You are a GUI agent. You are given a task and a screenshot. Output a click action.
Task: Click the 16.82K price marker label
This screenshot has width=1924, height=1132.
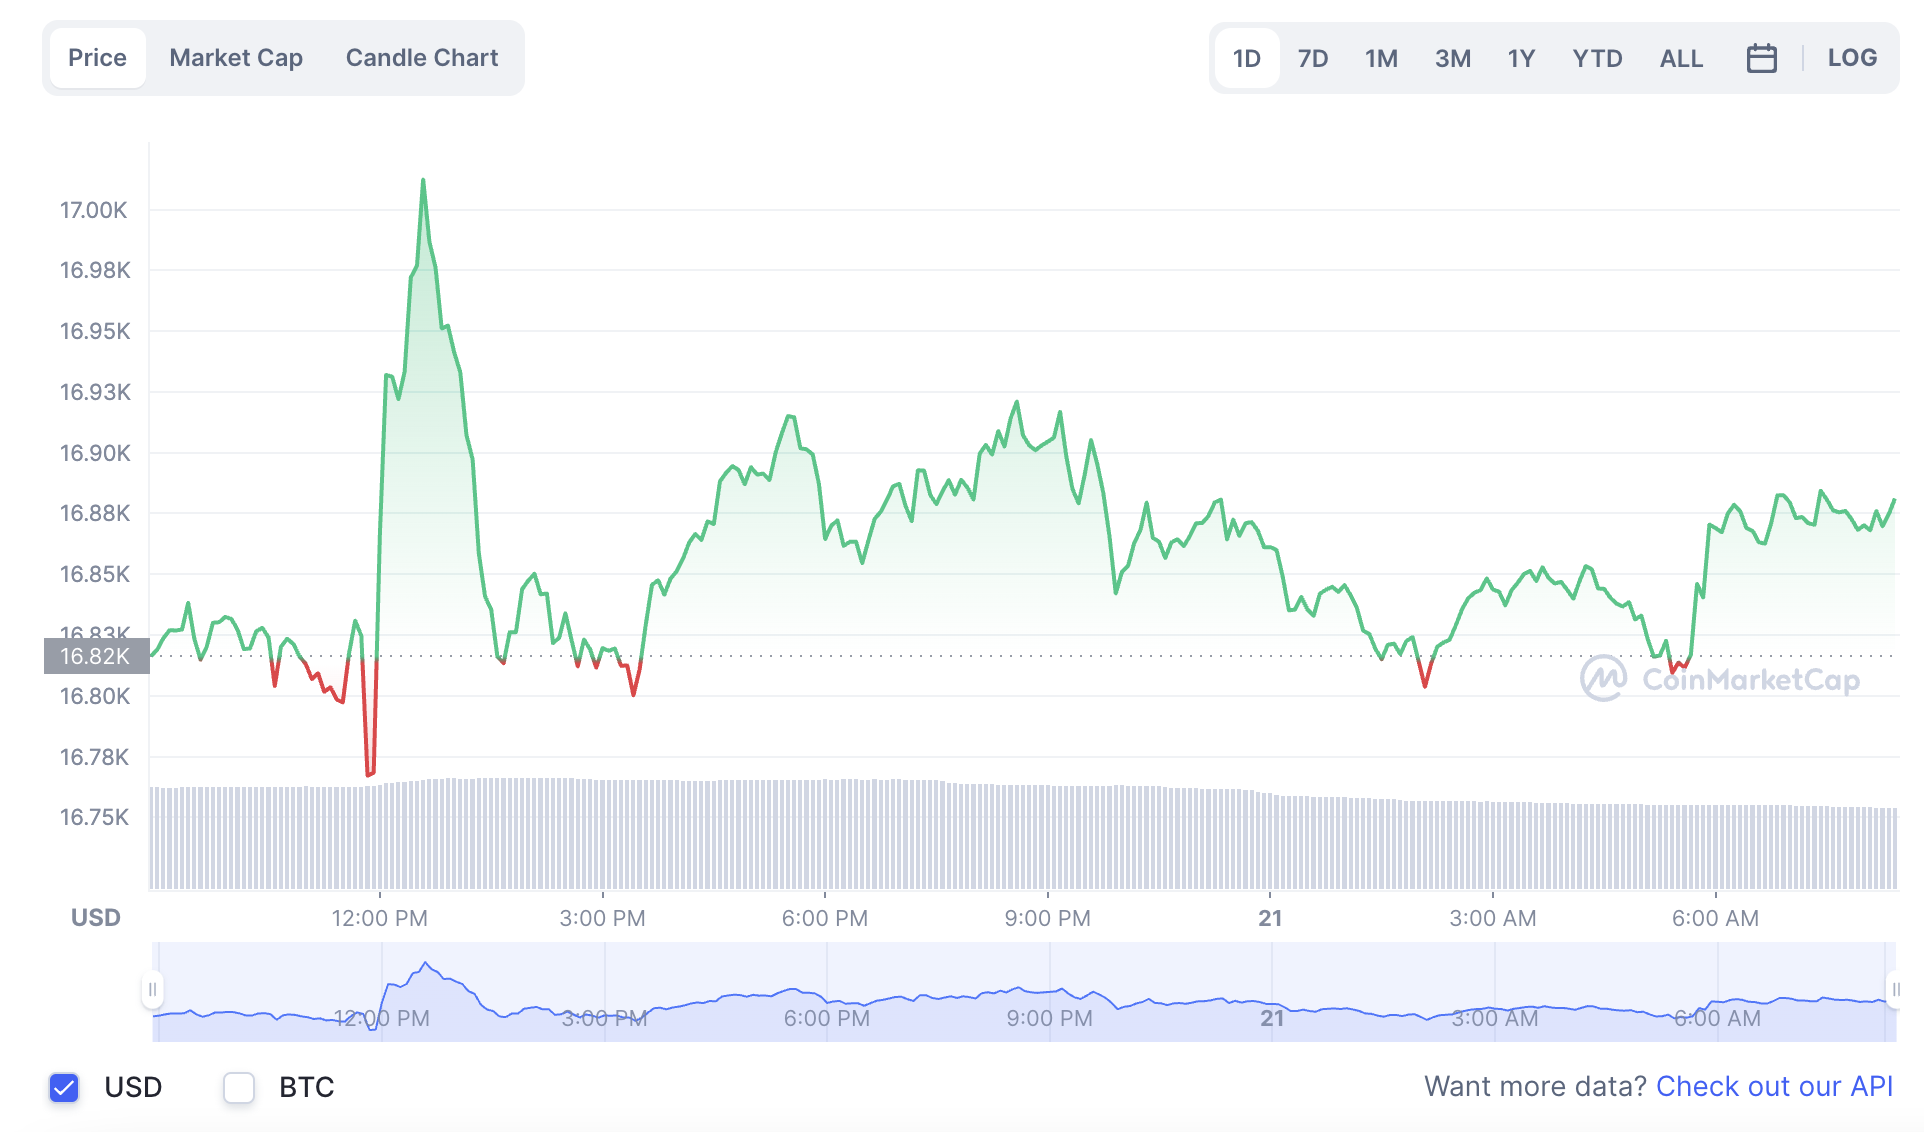96,656
